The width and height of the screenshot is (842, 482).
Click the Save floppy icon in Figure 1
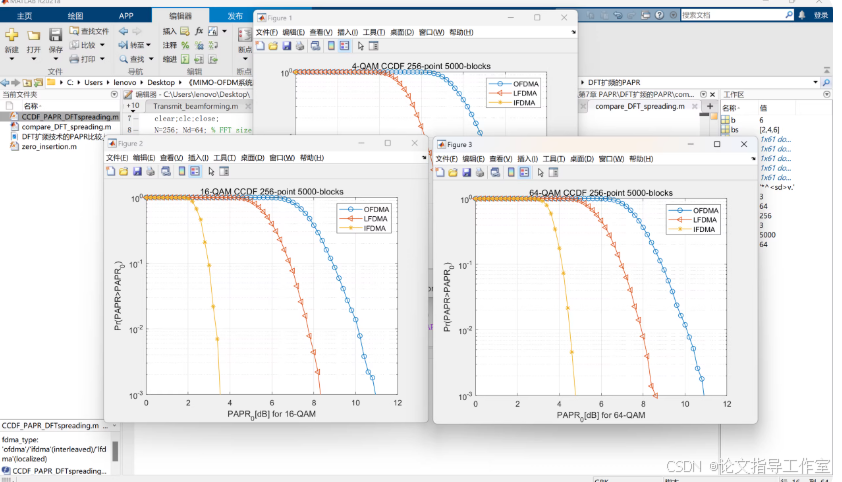click(x=286, y=46)
